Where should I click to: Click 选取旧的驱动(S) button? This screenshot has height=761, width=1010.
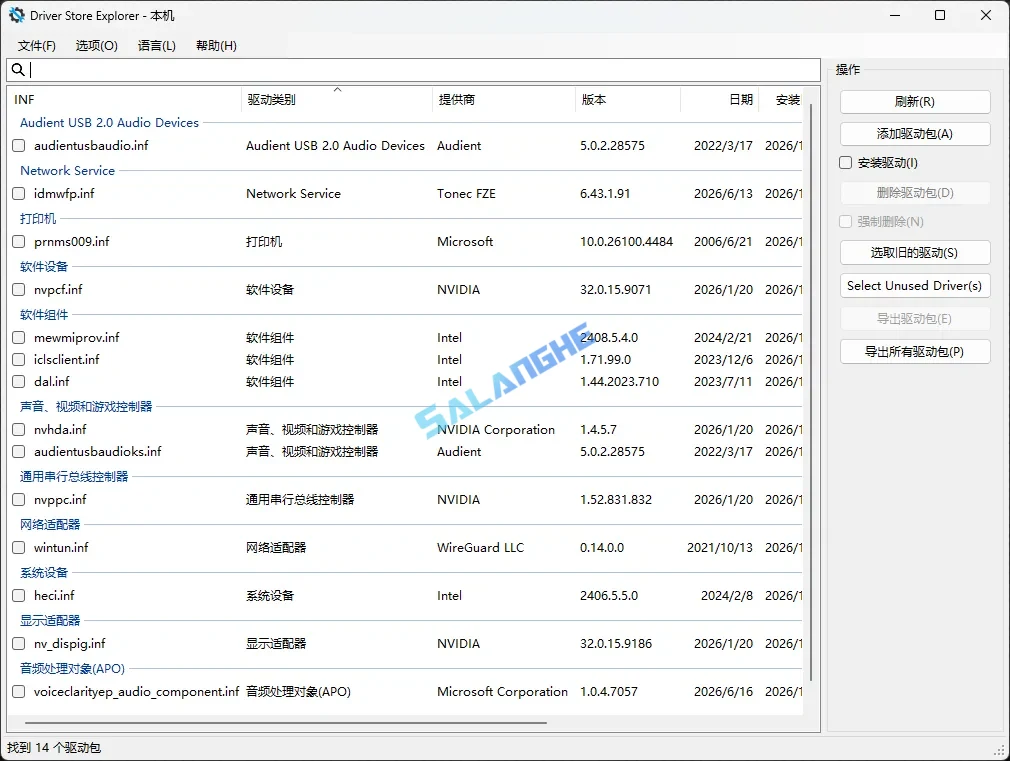coord(915,253)
